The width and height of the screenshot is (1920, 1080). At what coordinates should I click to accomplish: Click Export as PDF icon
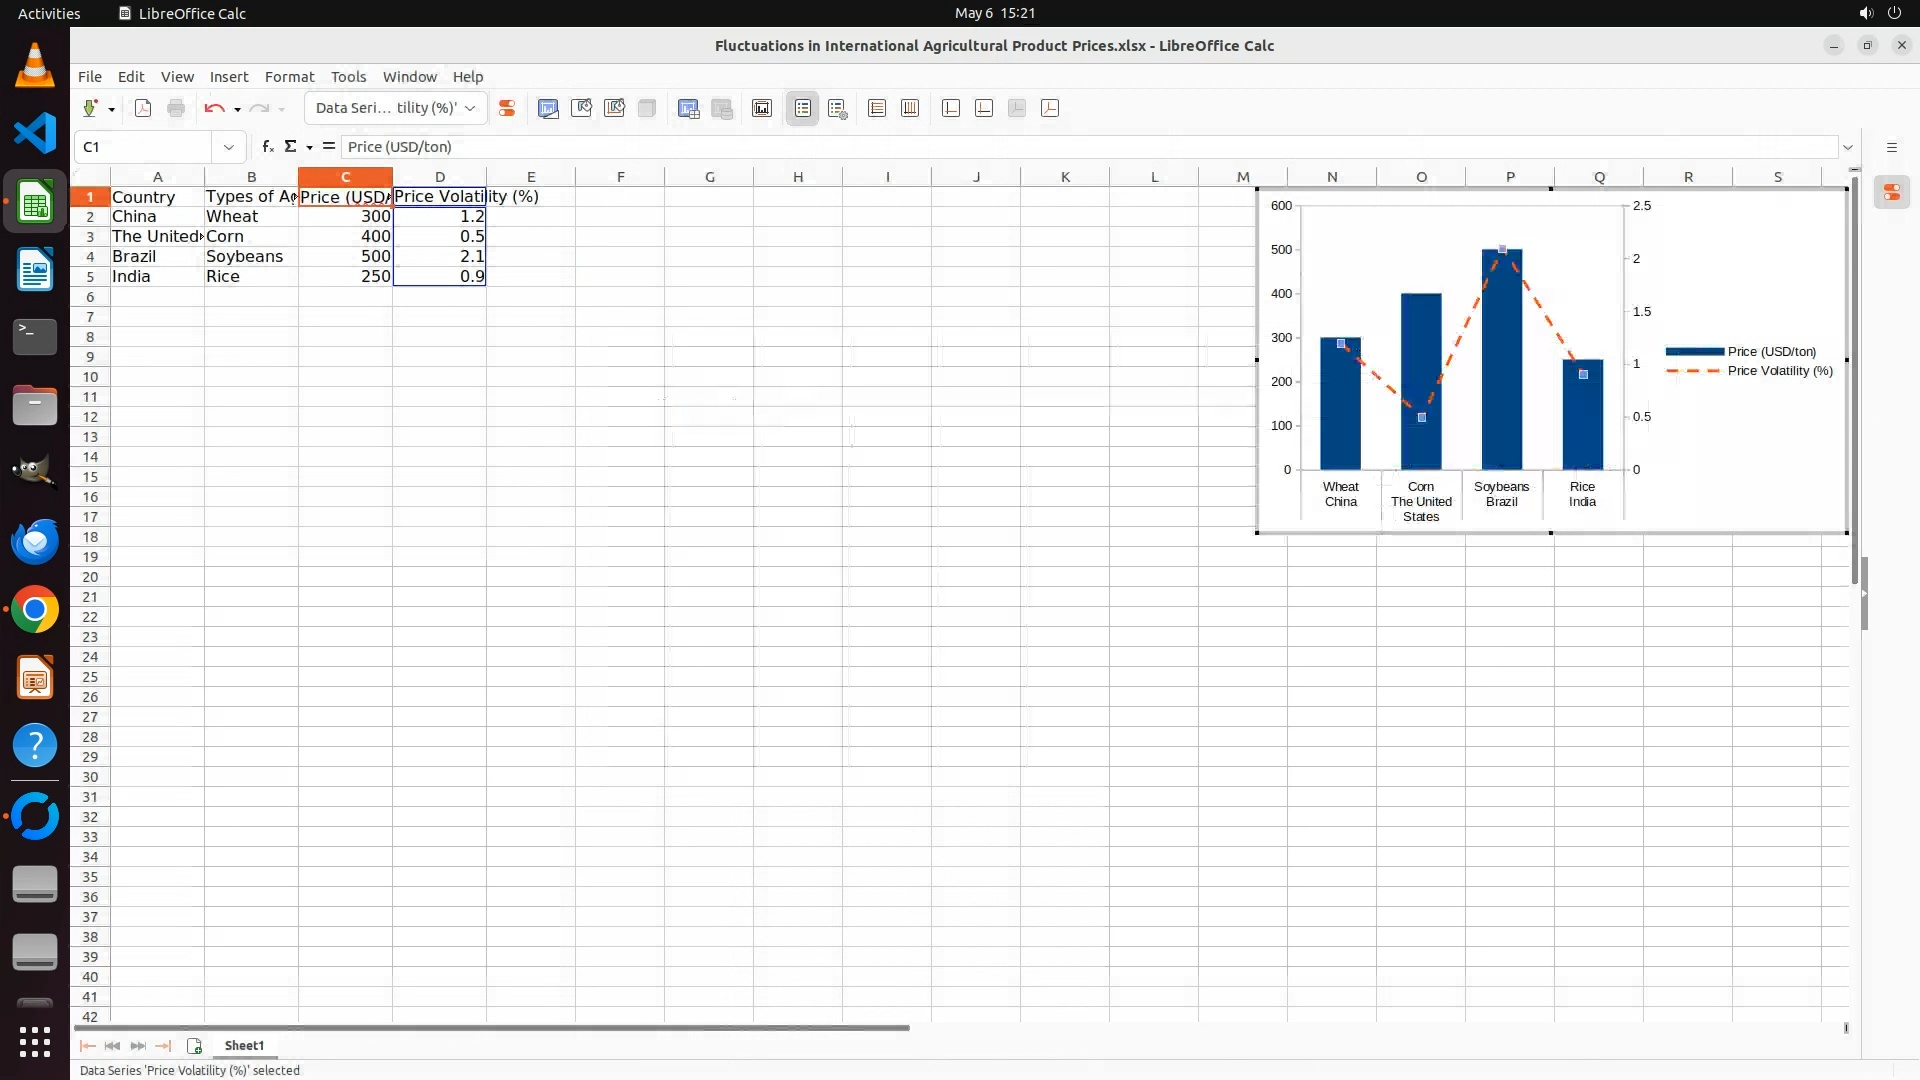(x=143, y=109)
